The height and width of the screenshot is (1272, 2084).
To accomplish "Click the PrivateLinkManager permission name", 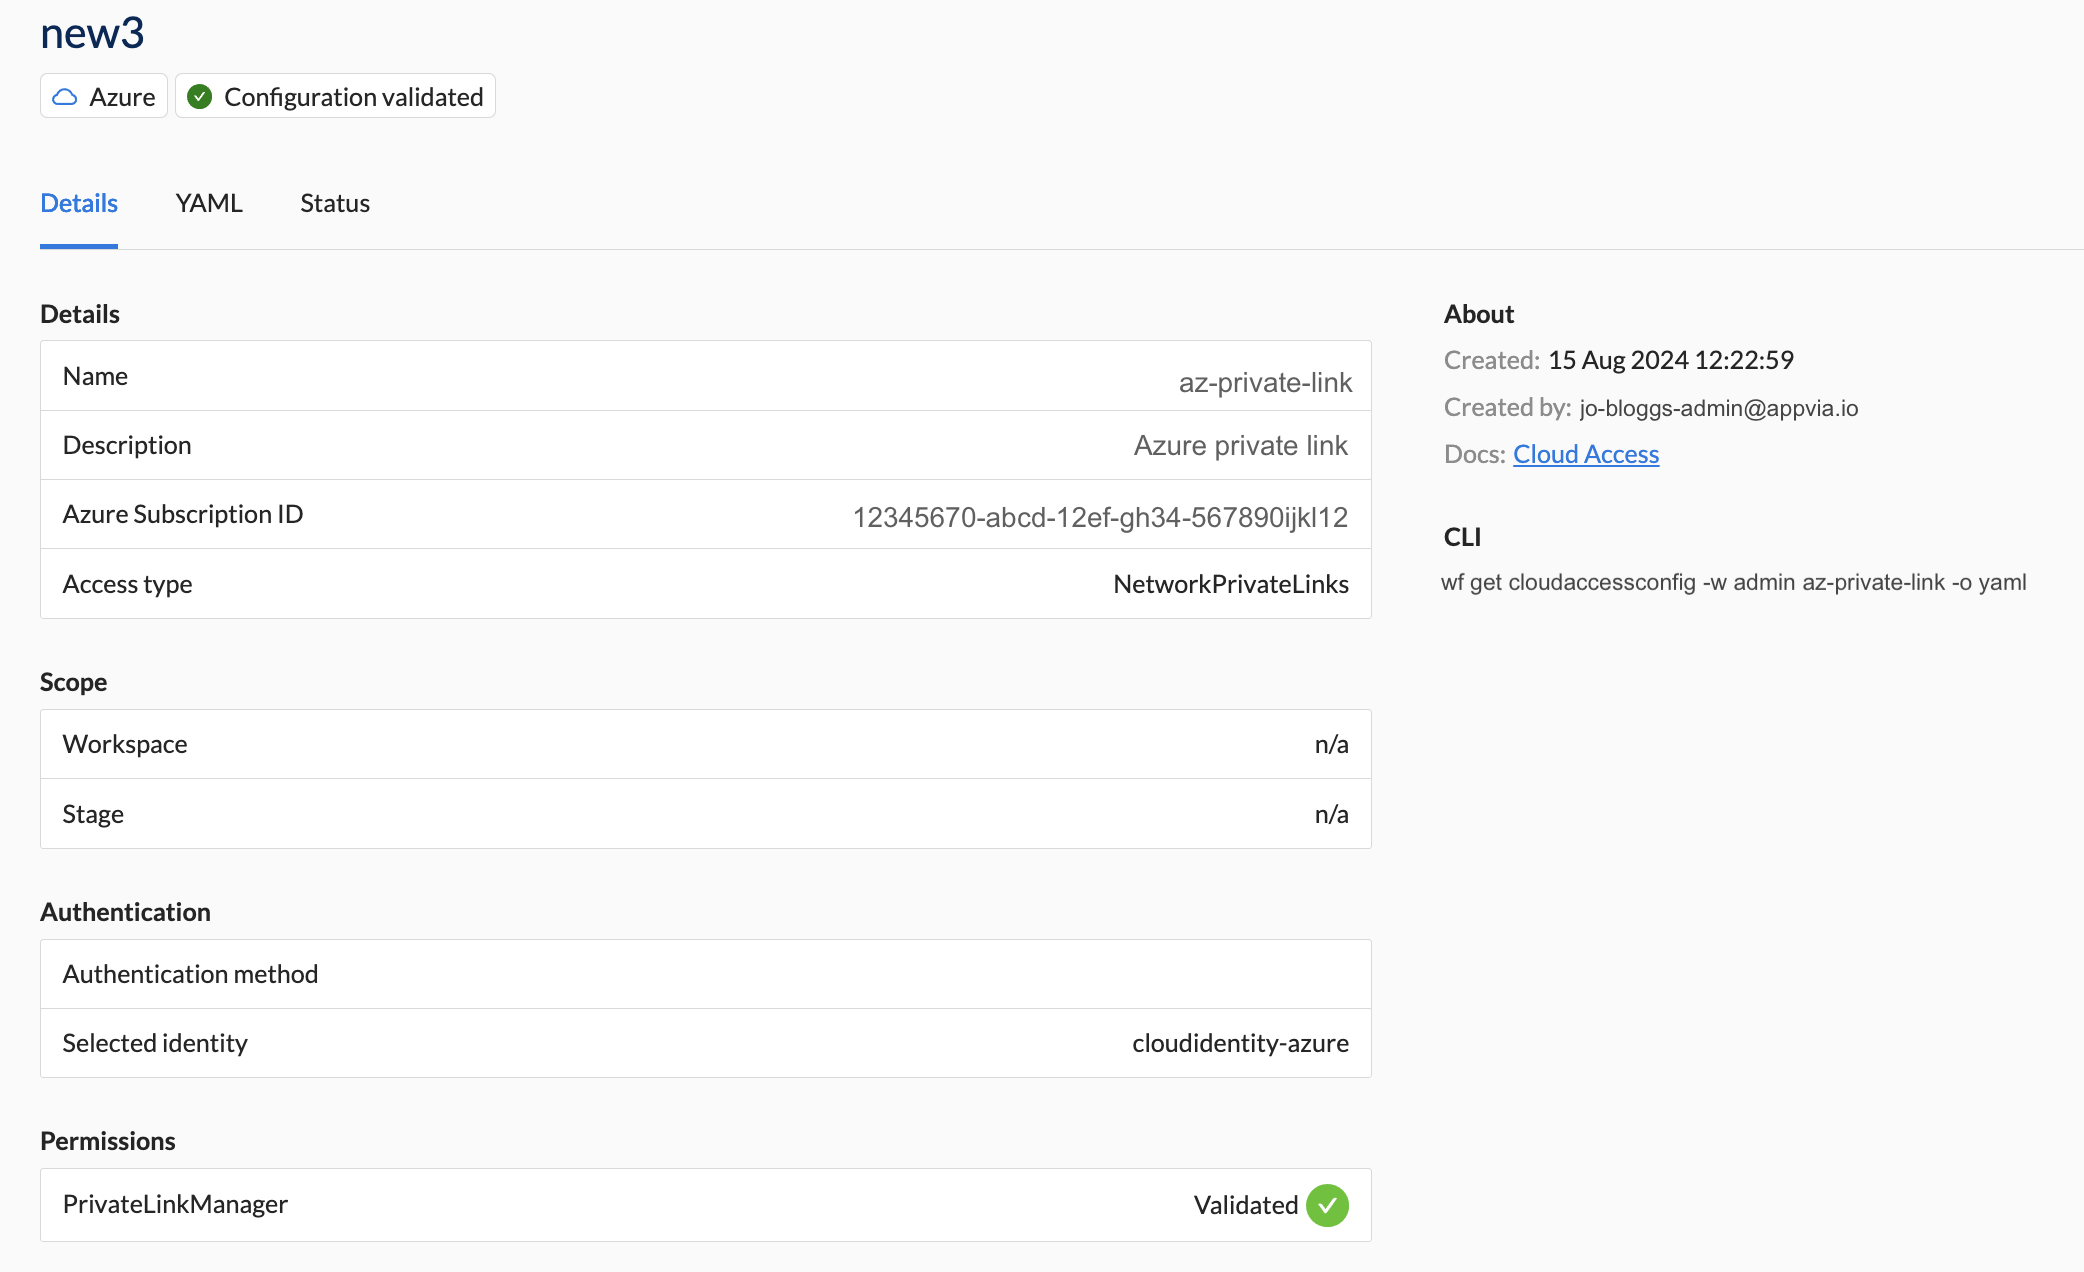I will 175,1204.
